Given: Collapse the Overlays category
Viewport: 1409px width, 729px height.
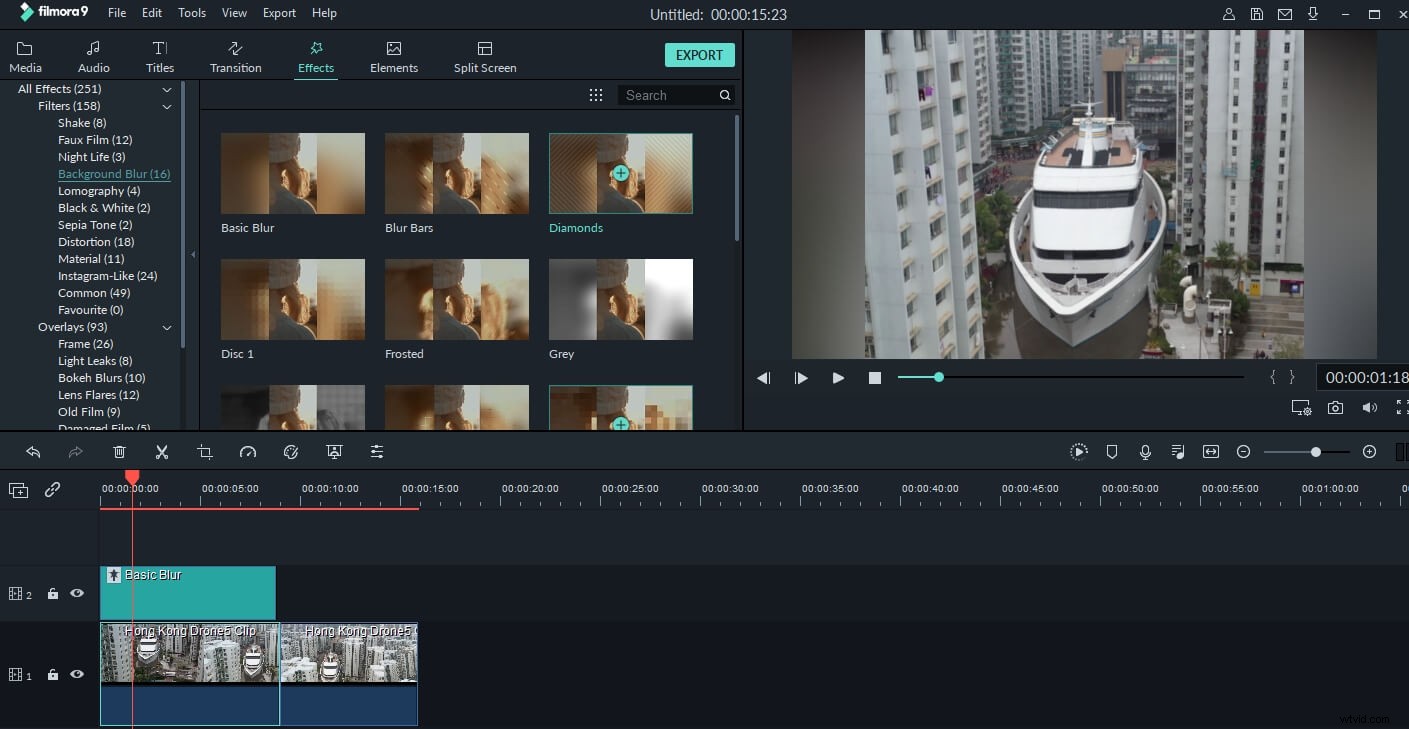Looking at the screenshot, I should [167, 327].
